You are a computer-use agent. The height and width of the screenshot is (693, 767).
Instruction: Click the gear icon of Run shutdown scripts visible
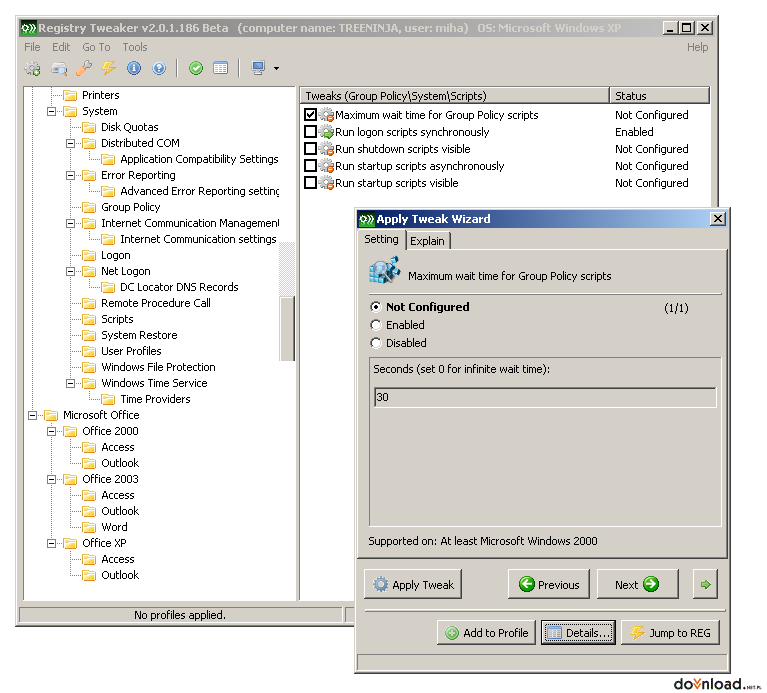pos(326,149)
